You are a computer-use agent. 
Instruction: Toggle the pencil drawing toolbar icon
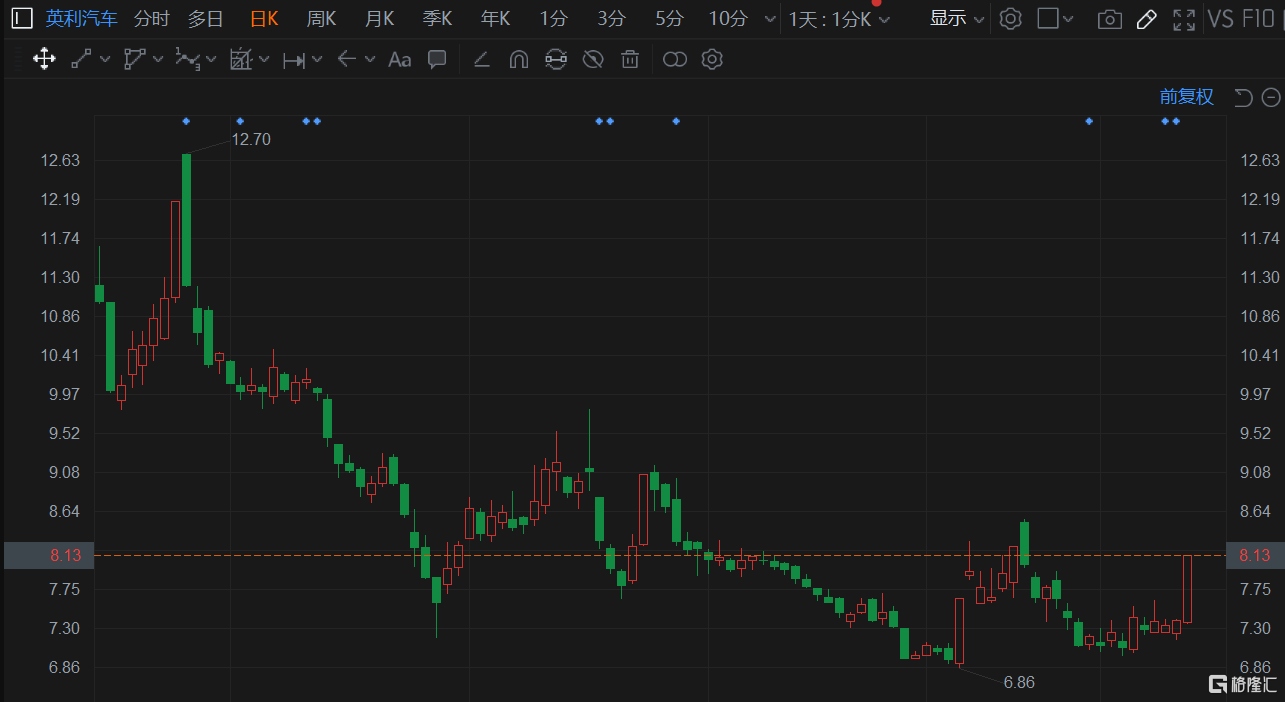pyautogui.click(x=1147, y=18)
